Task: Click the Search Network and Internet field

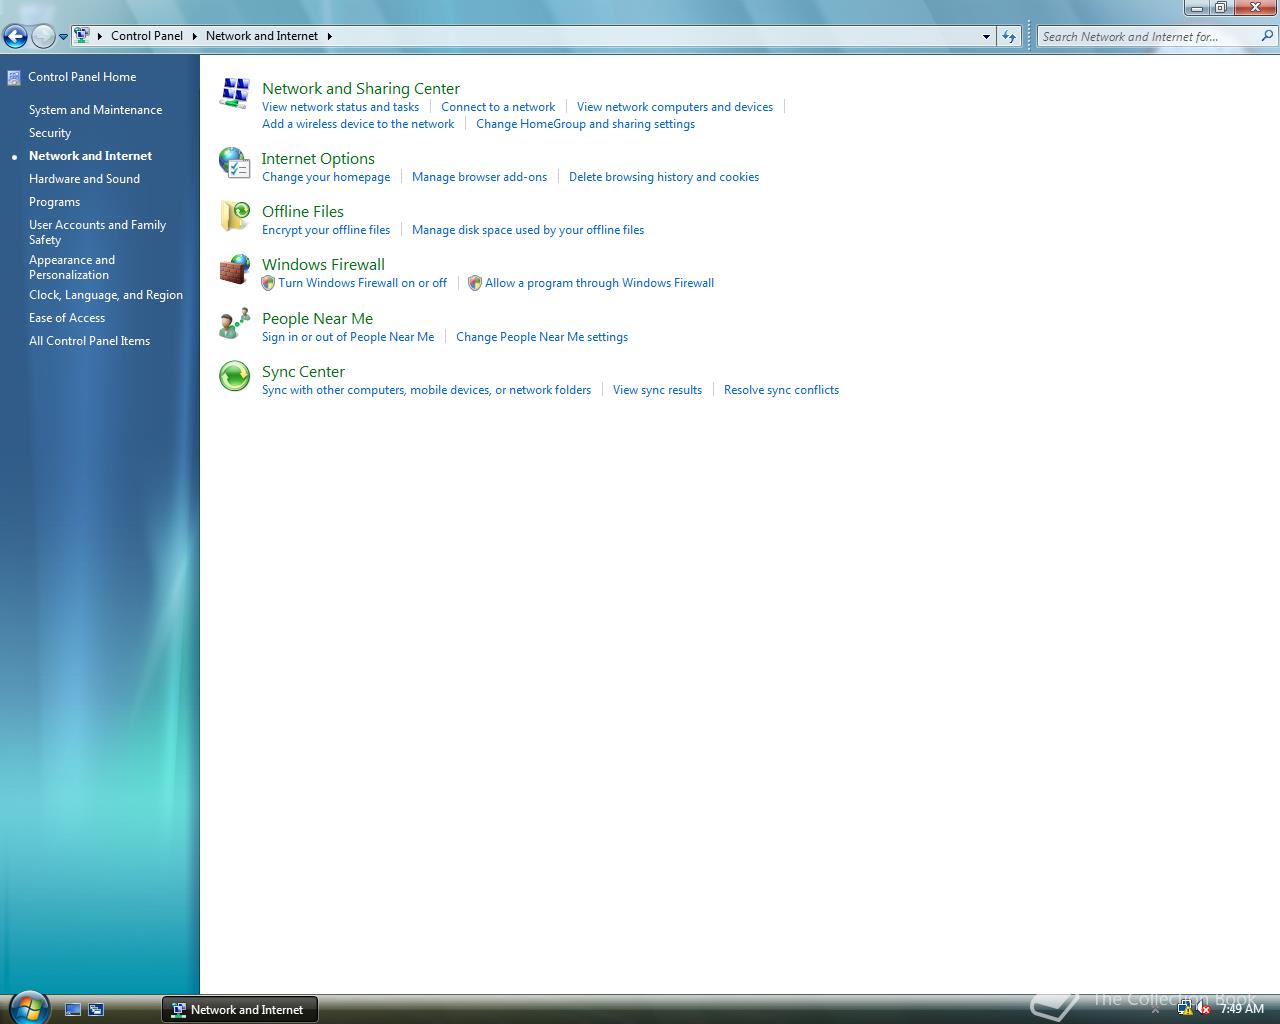Action: [1148, 36]
